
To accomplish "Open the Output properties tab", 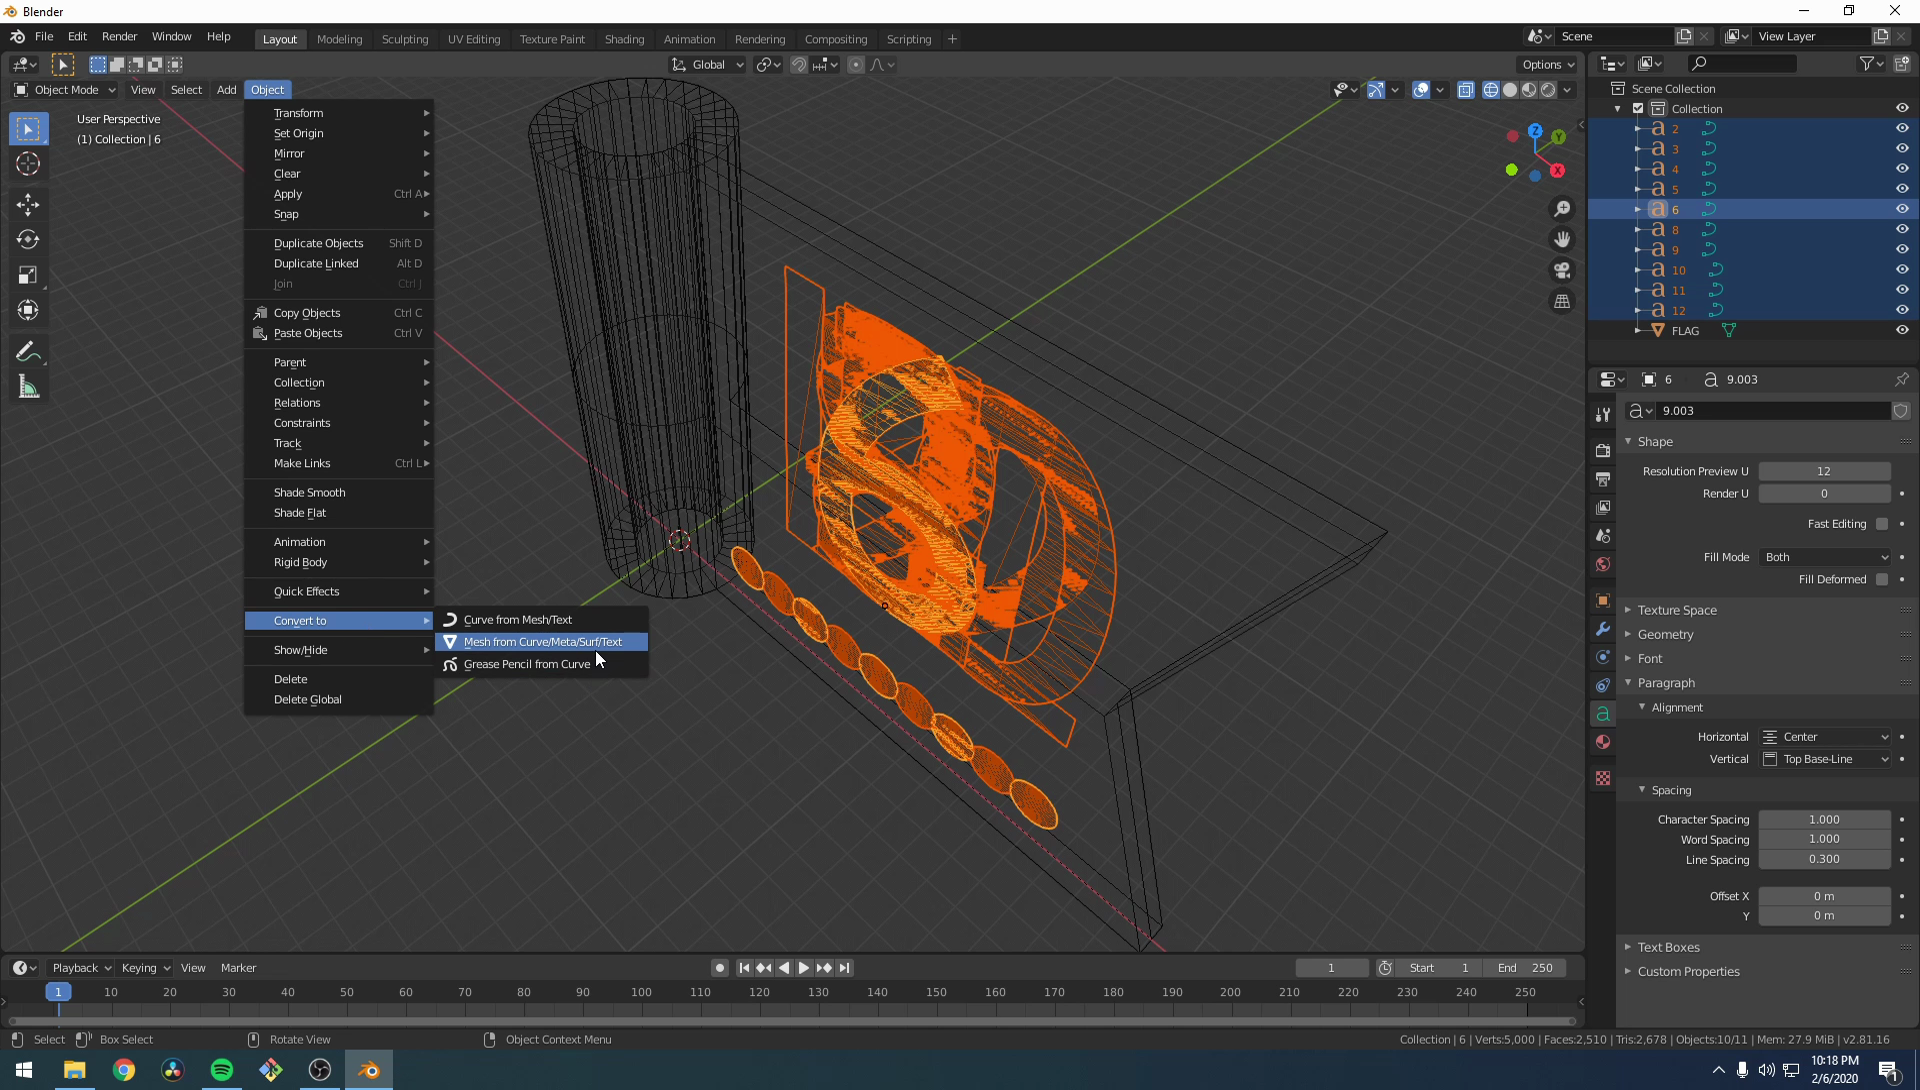I will (x=1603, y=480).
